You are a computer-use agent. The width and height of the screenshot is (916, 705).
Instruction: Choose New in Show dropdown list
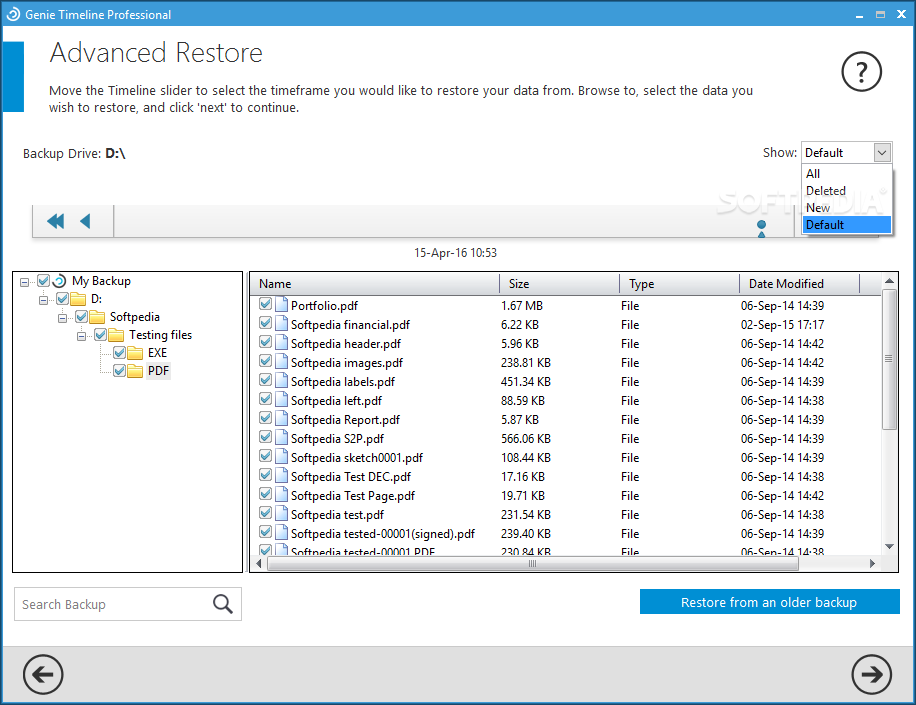tap(846, 208)
